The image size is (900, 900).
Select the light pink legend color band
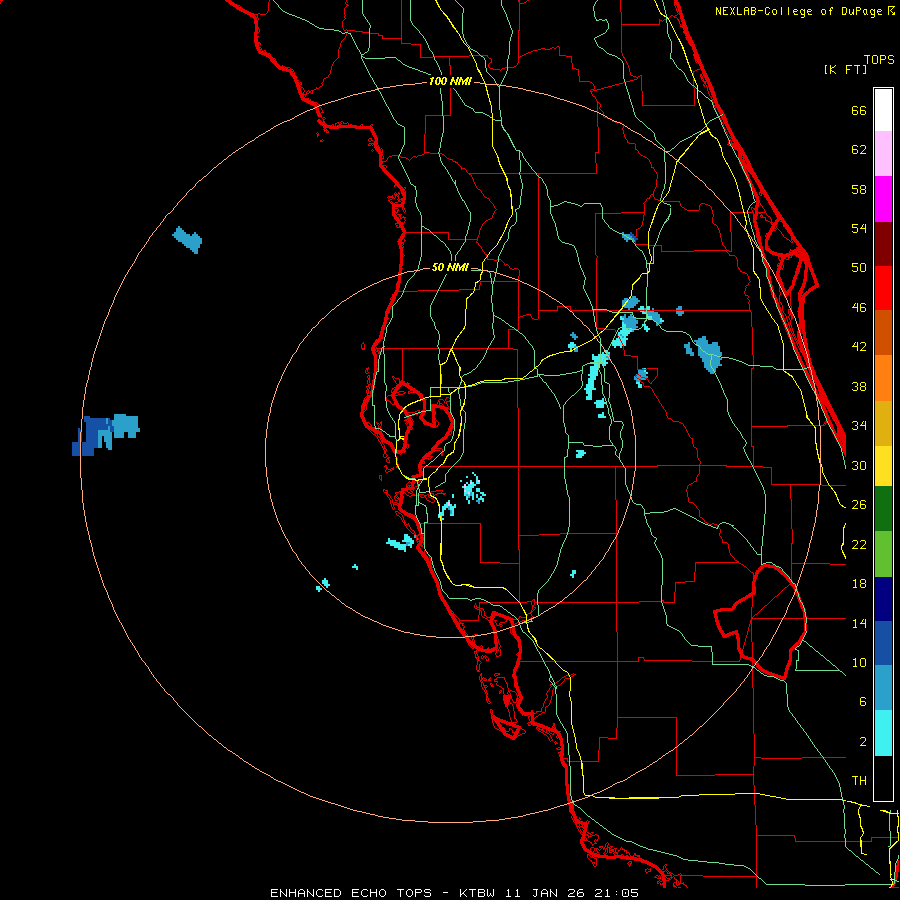(883, 154)
